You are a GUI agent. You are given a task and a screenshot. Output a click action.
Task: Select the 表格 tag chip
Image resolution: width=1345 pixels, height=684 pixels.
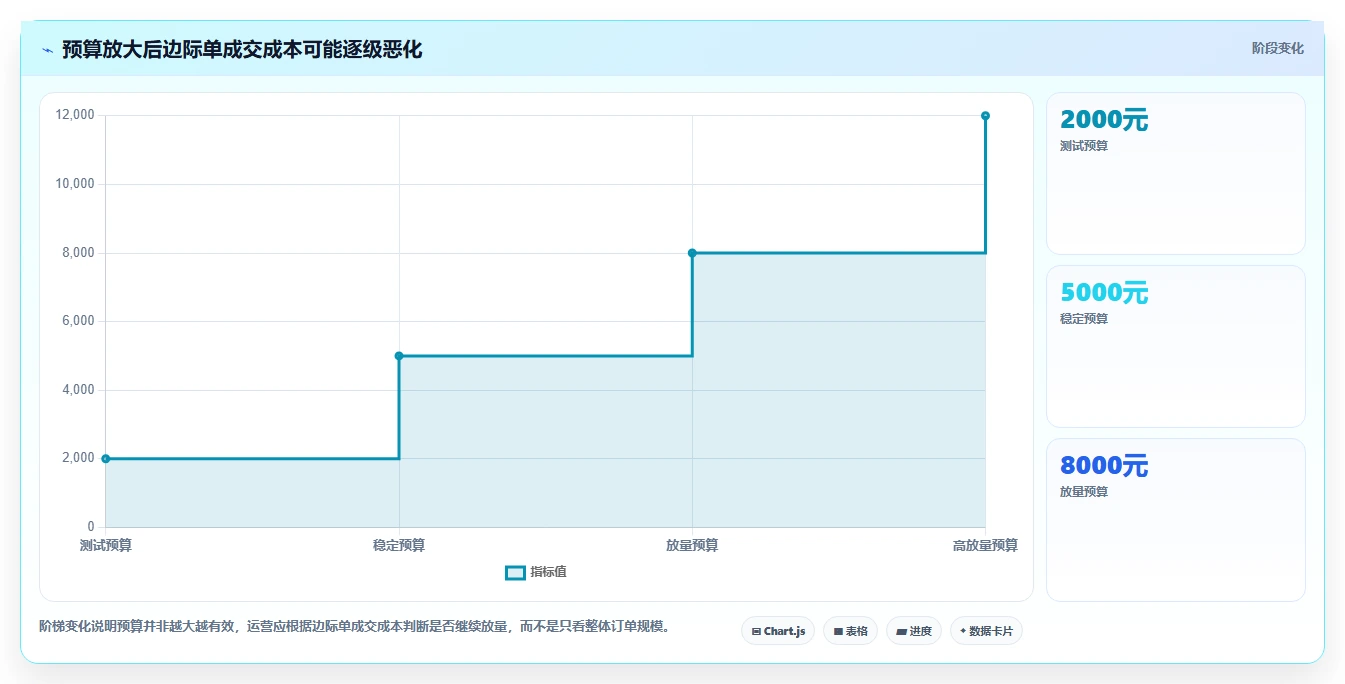(850, 631)
